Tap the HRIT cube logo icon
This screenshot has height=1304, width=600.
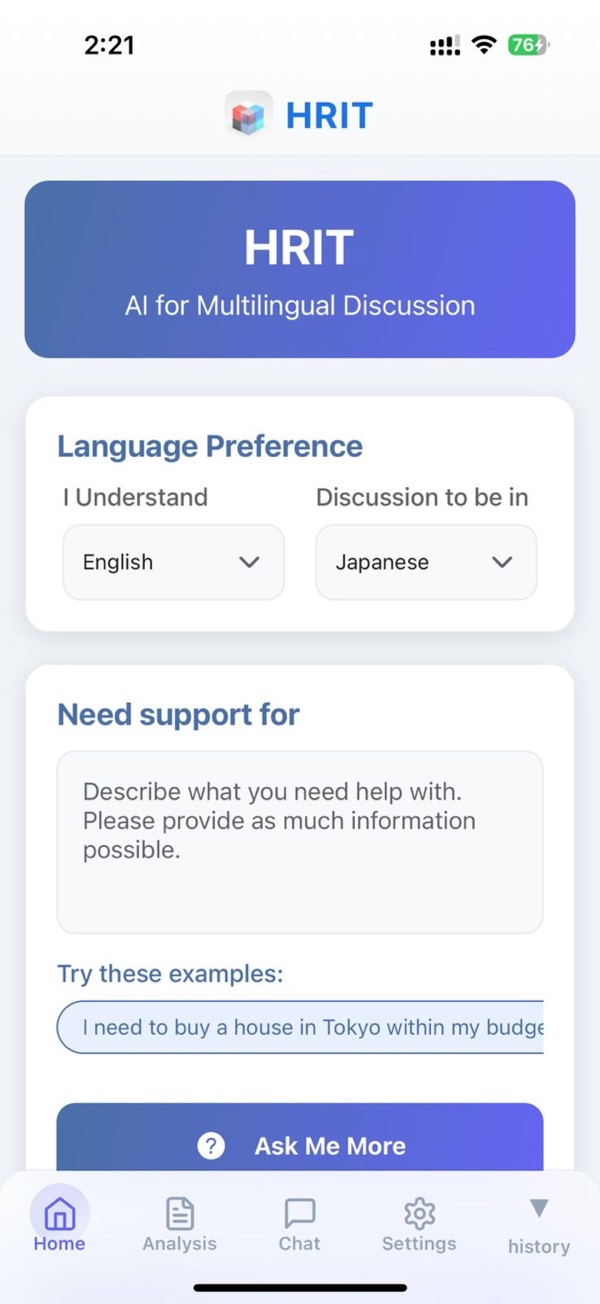248,115
